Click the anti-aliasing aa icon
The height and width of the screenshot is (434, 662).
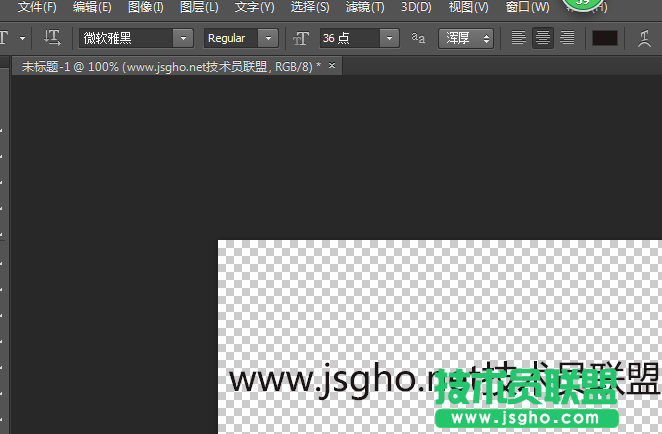tap(418, 38)
